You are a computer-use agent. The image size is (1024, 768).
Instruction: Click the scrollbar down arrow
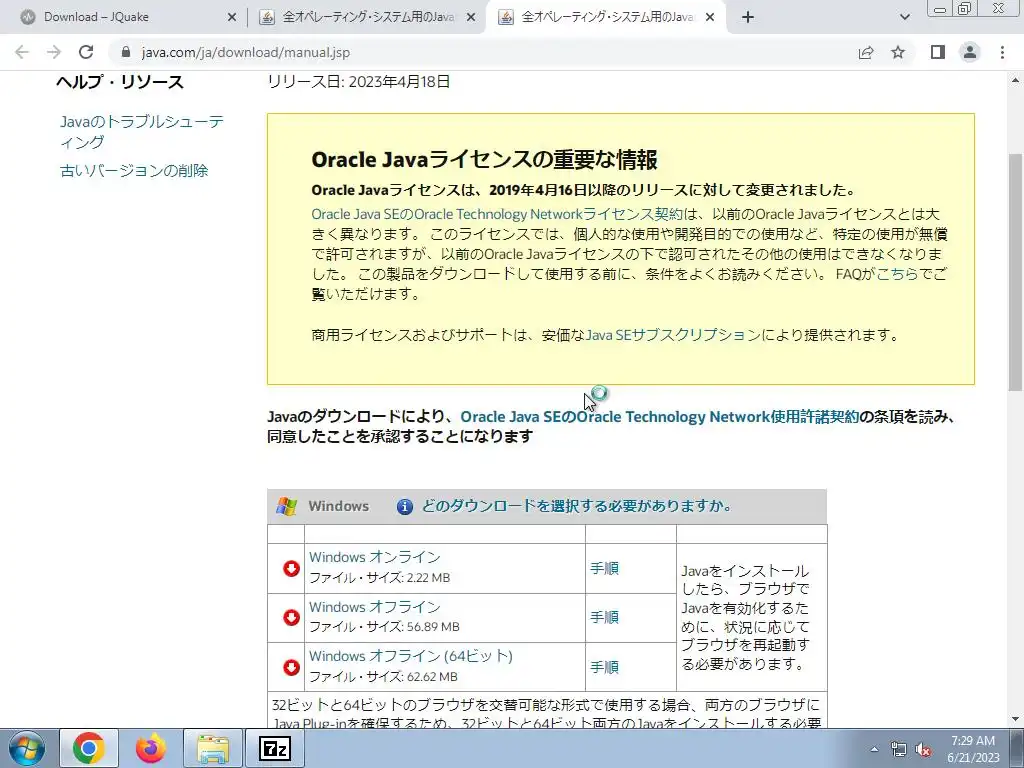click(1016, 719)
